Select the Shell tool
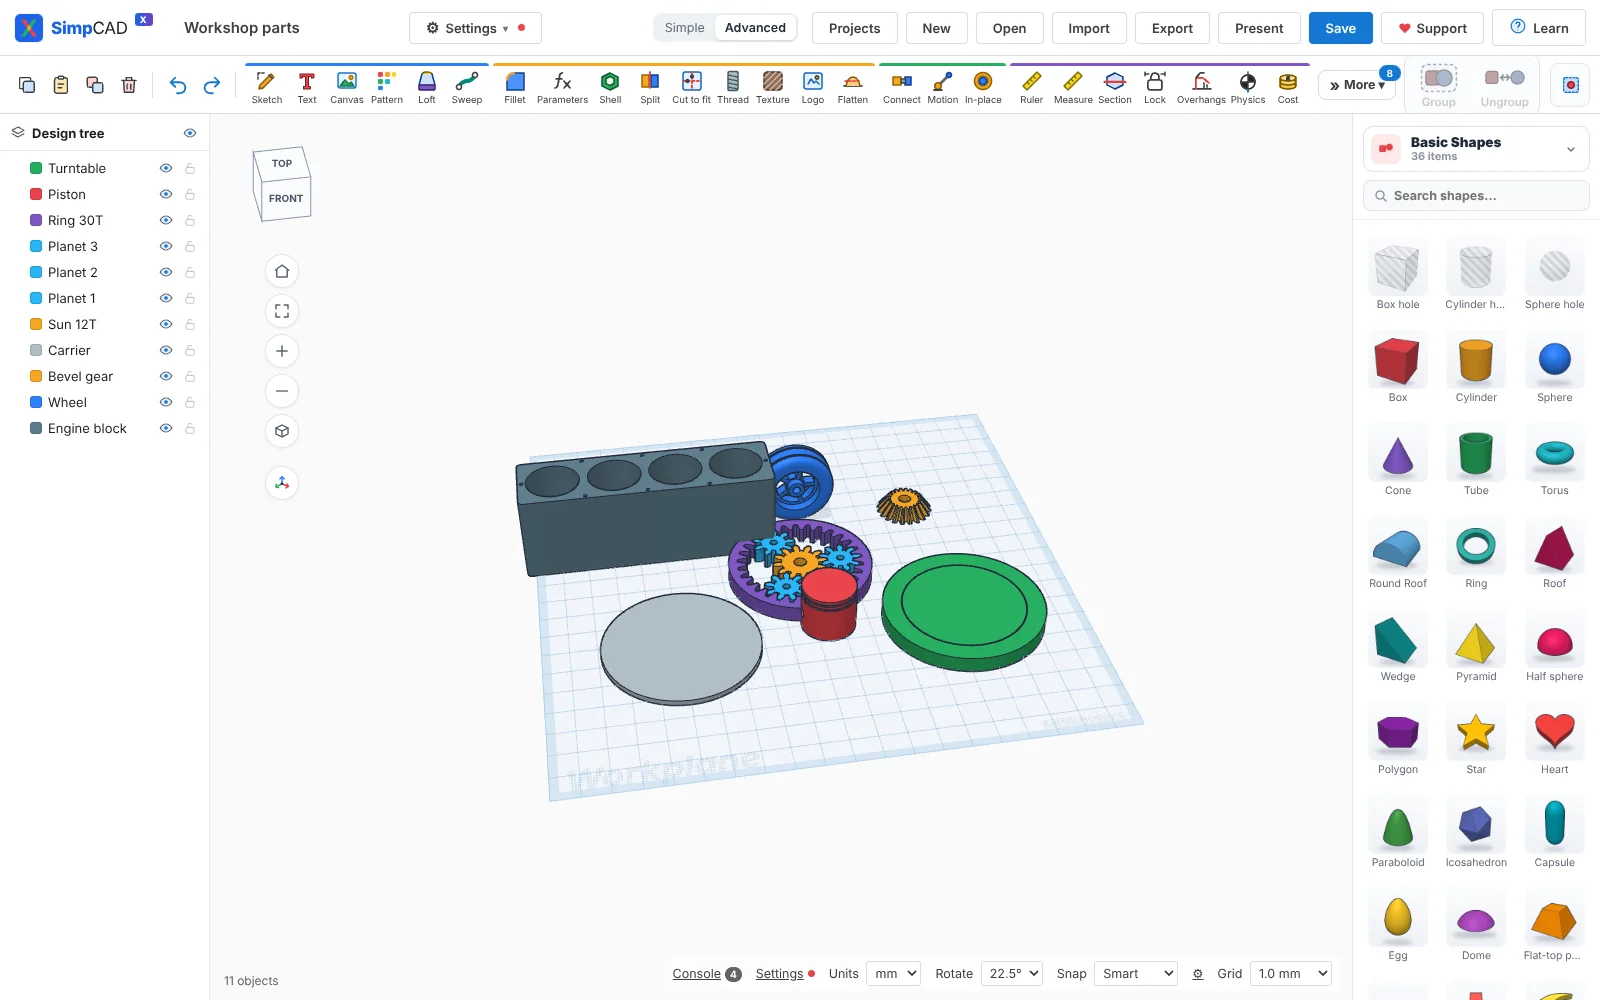The width and height of the screenshot is (1600, 1000). tap(610, 87)
